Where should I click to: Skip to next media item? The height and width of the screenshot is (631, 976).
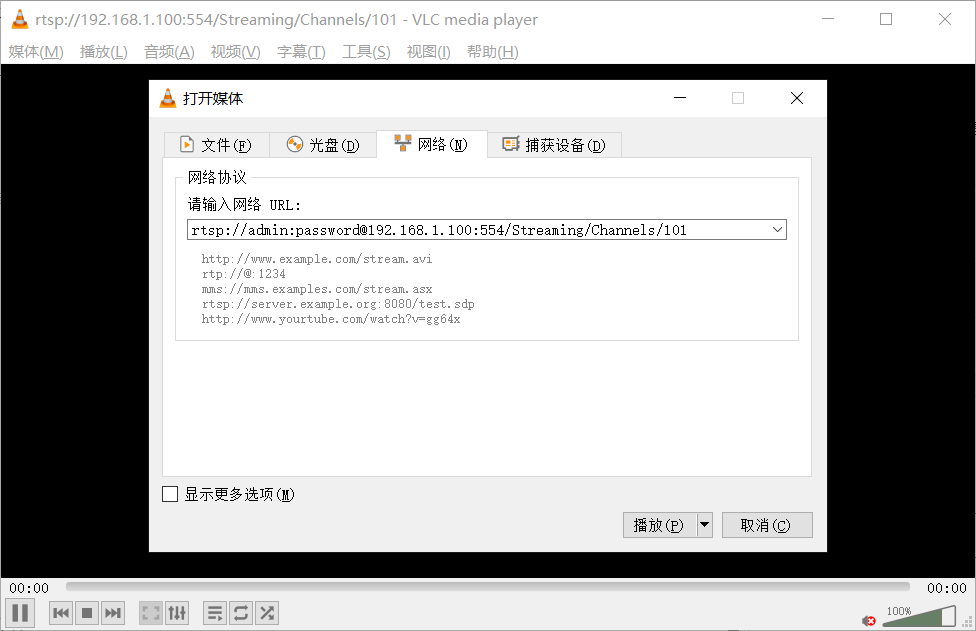pos(113,614)
